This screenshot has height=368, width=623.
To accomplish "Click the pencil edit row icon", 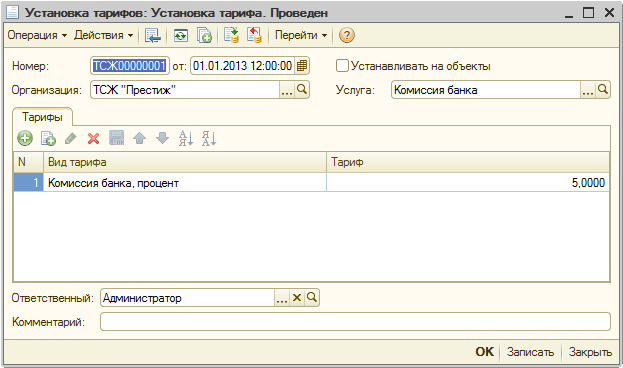I will click(71, 138).
